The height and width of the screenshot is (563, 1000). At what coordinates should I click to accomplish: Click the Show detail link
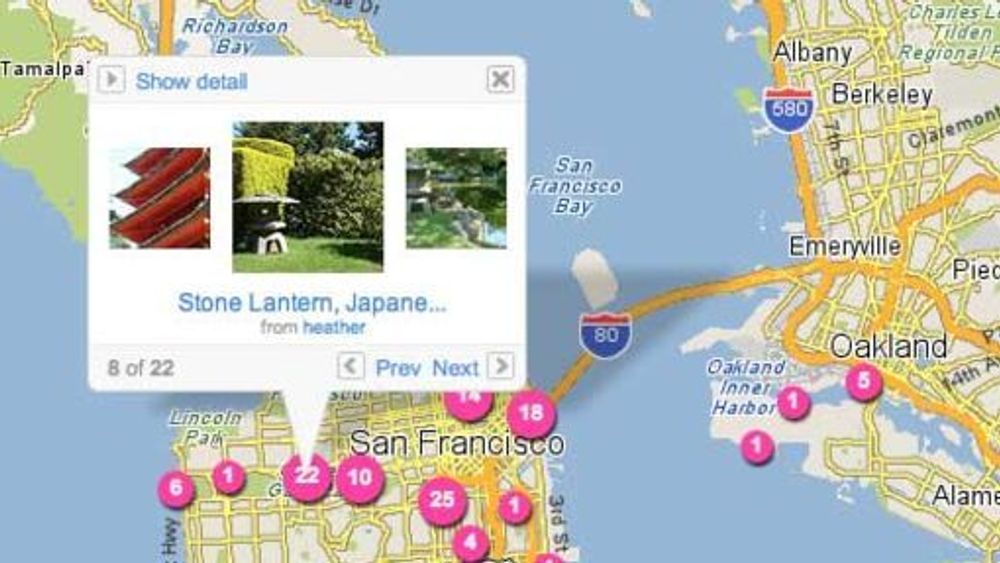(191, 81)
